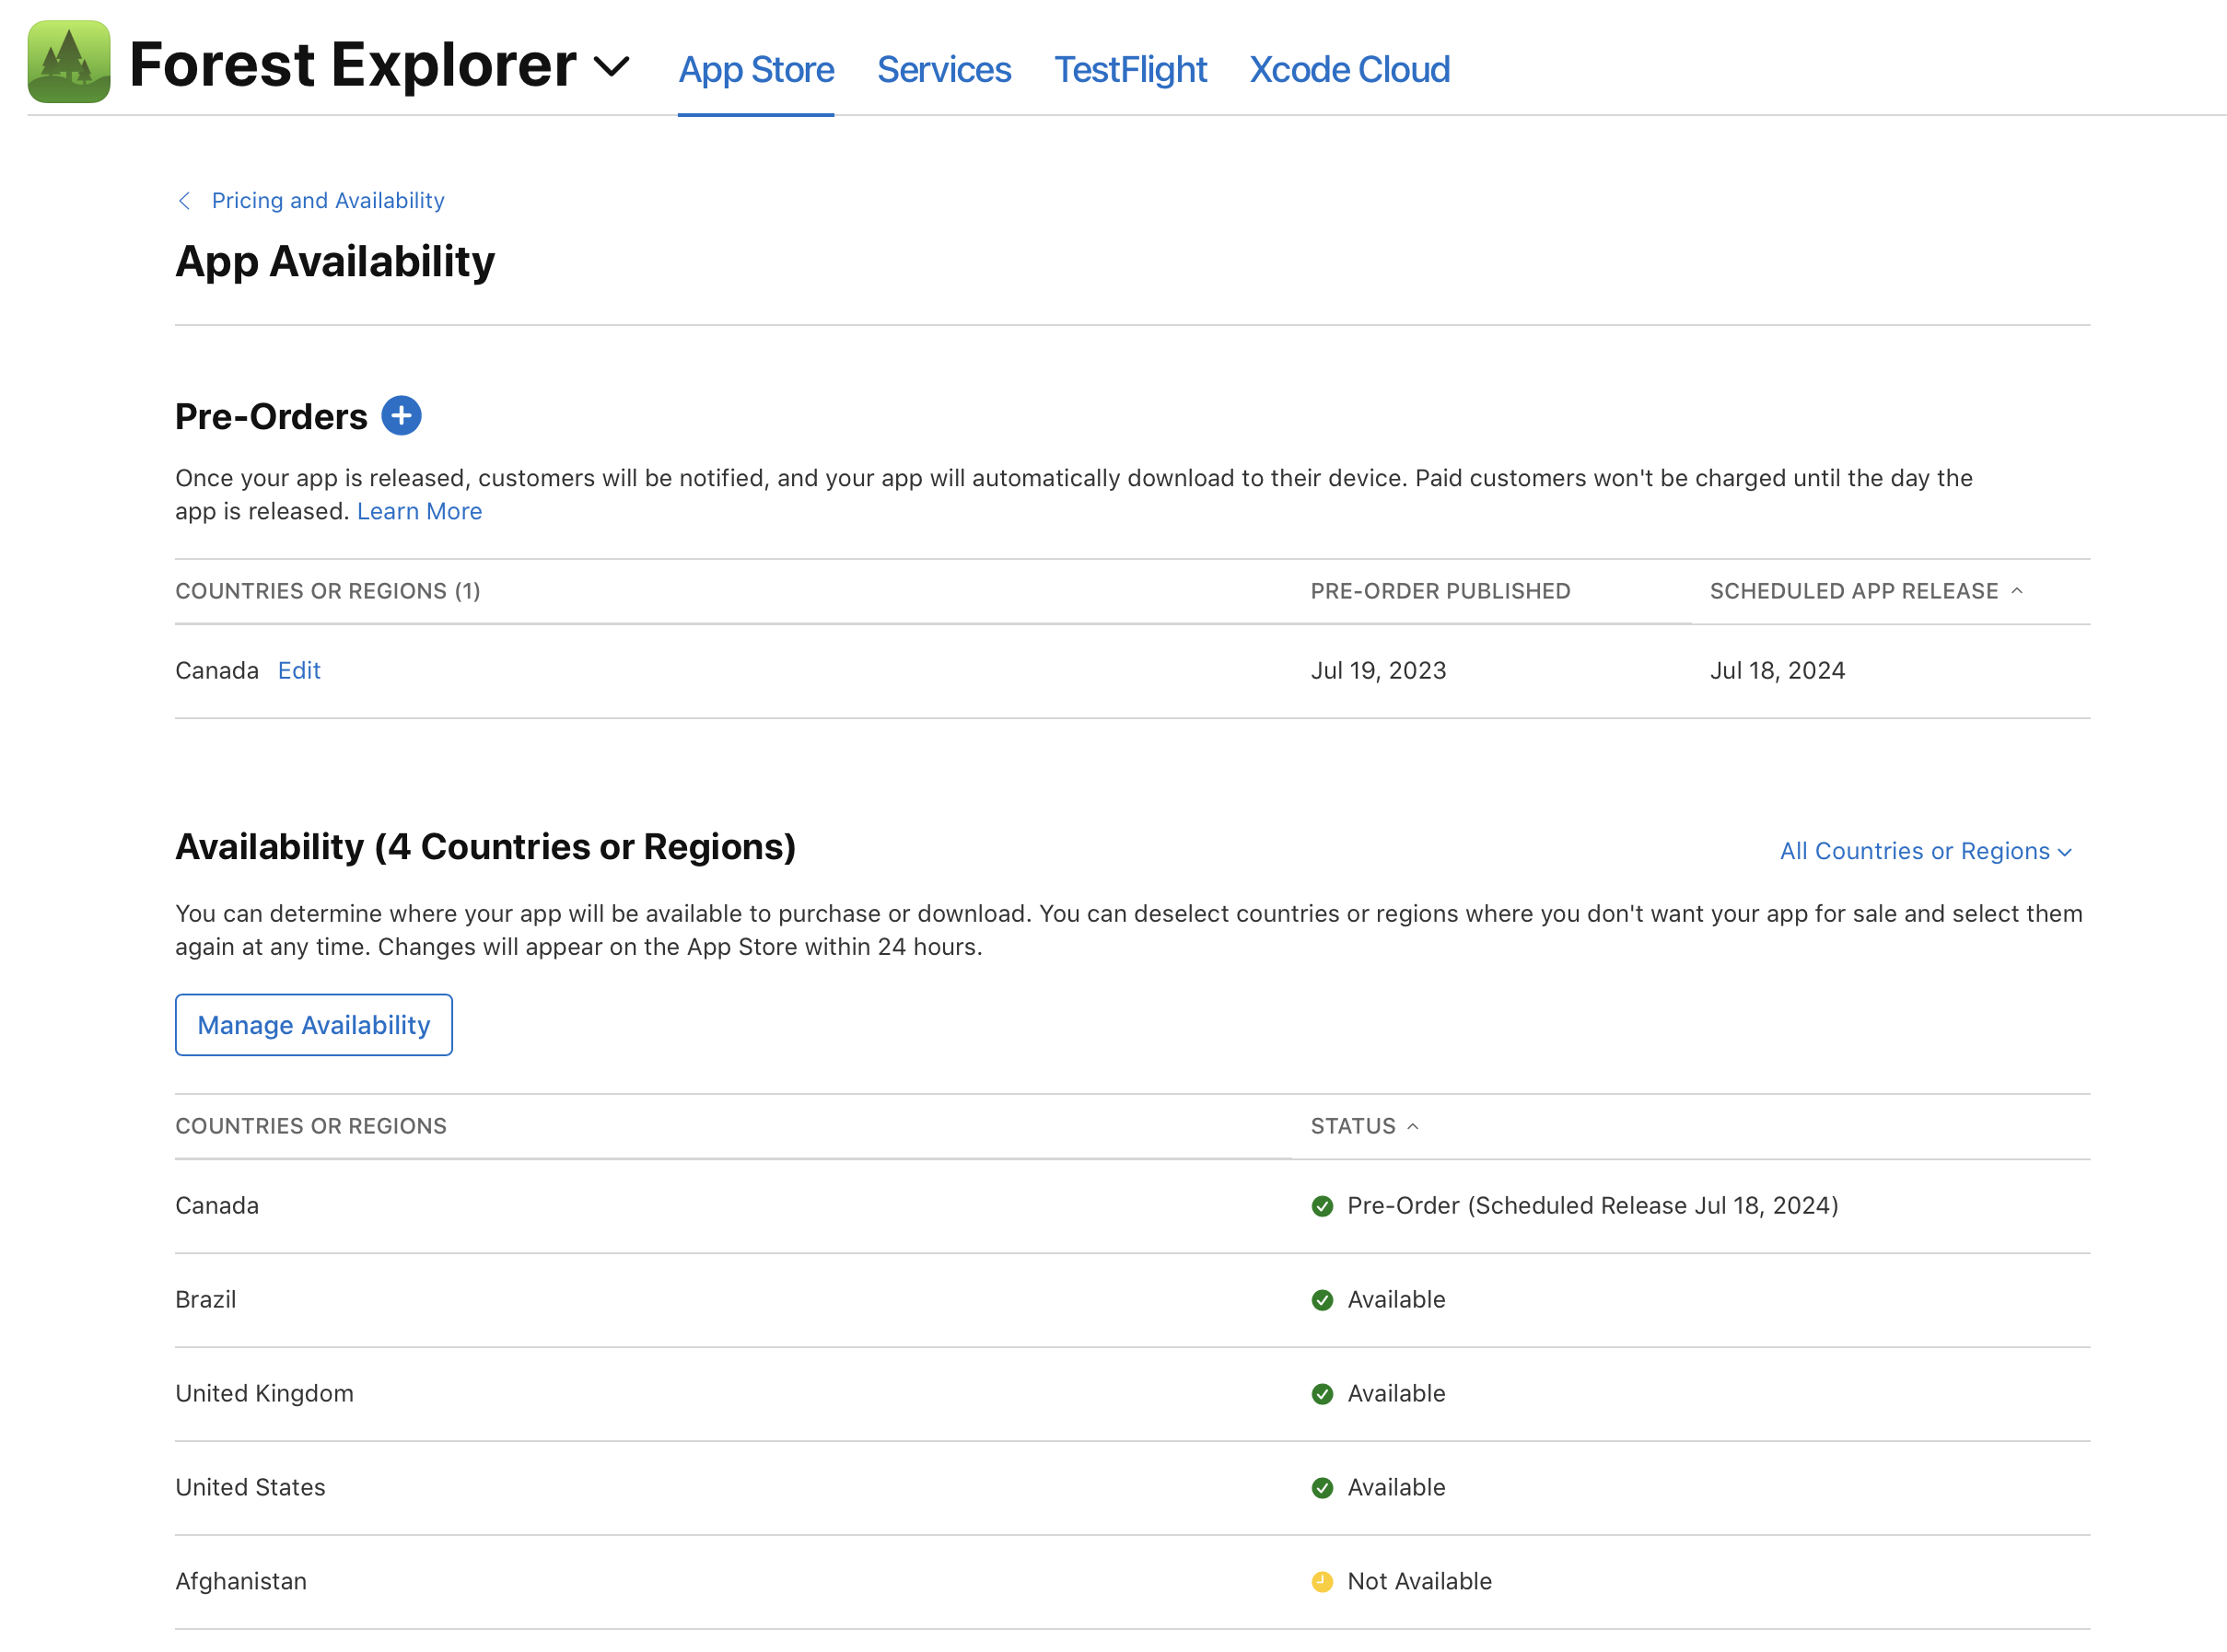Viewport: 2227px width, 1652px height.
Task: Toggle Canada pre-order availability status
Action: pyautogui.click(x=297, y=669)
